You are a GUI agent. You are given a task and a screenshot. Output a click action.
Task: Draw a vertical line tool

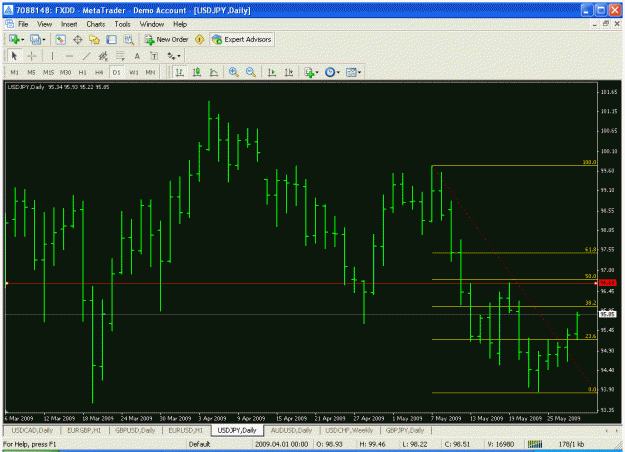coord(52,56)
